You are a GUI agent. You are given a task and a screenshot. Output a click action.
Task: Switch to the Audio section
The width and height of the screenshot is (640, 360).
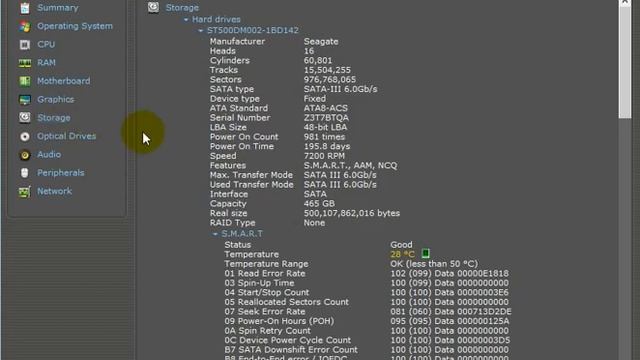click(49, 155)
